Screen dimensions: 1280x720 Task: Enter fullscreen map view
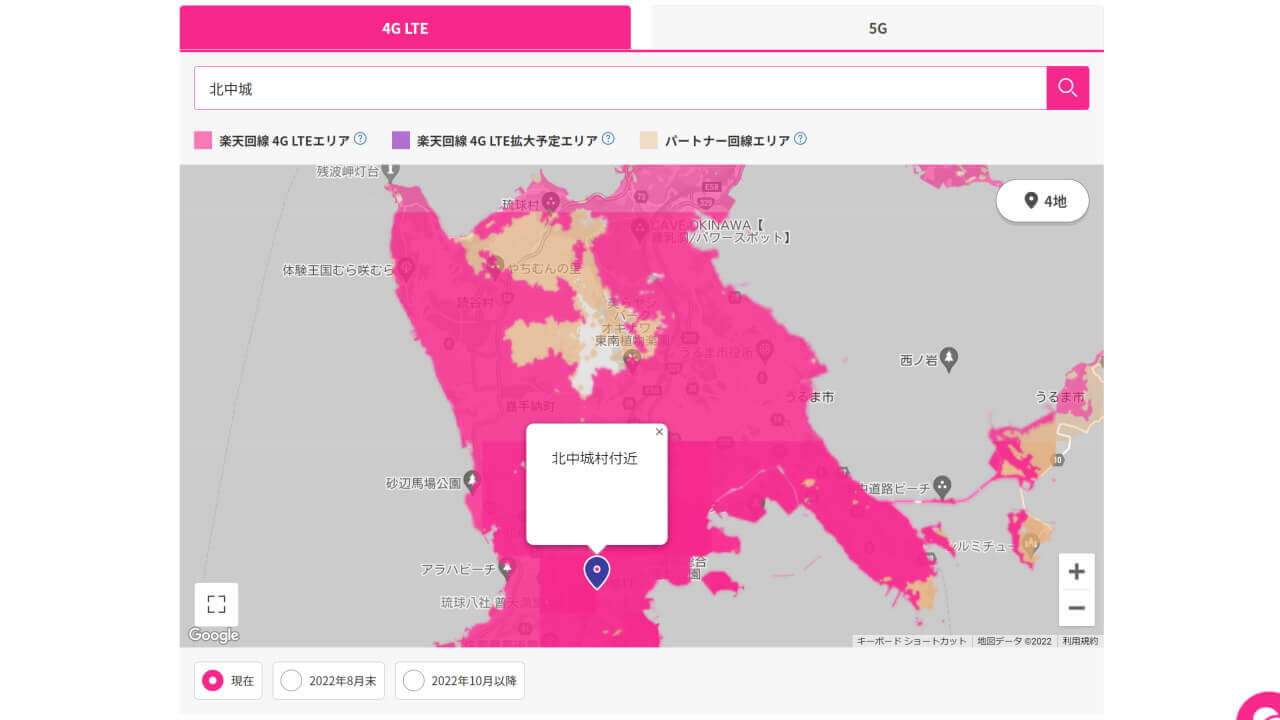coord(215,603)
